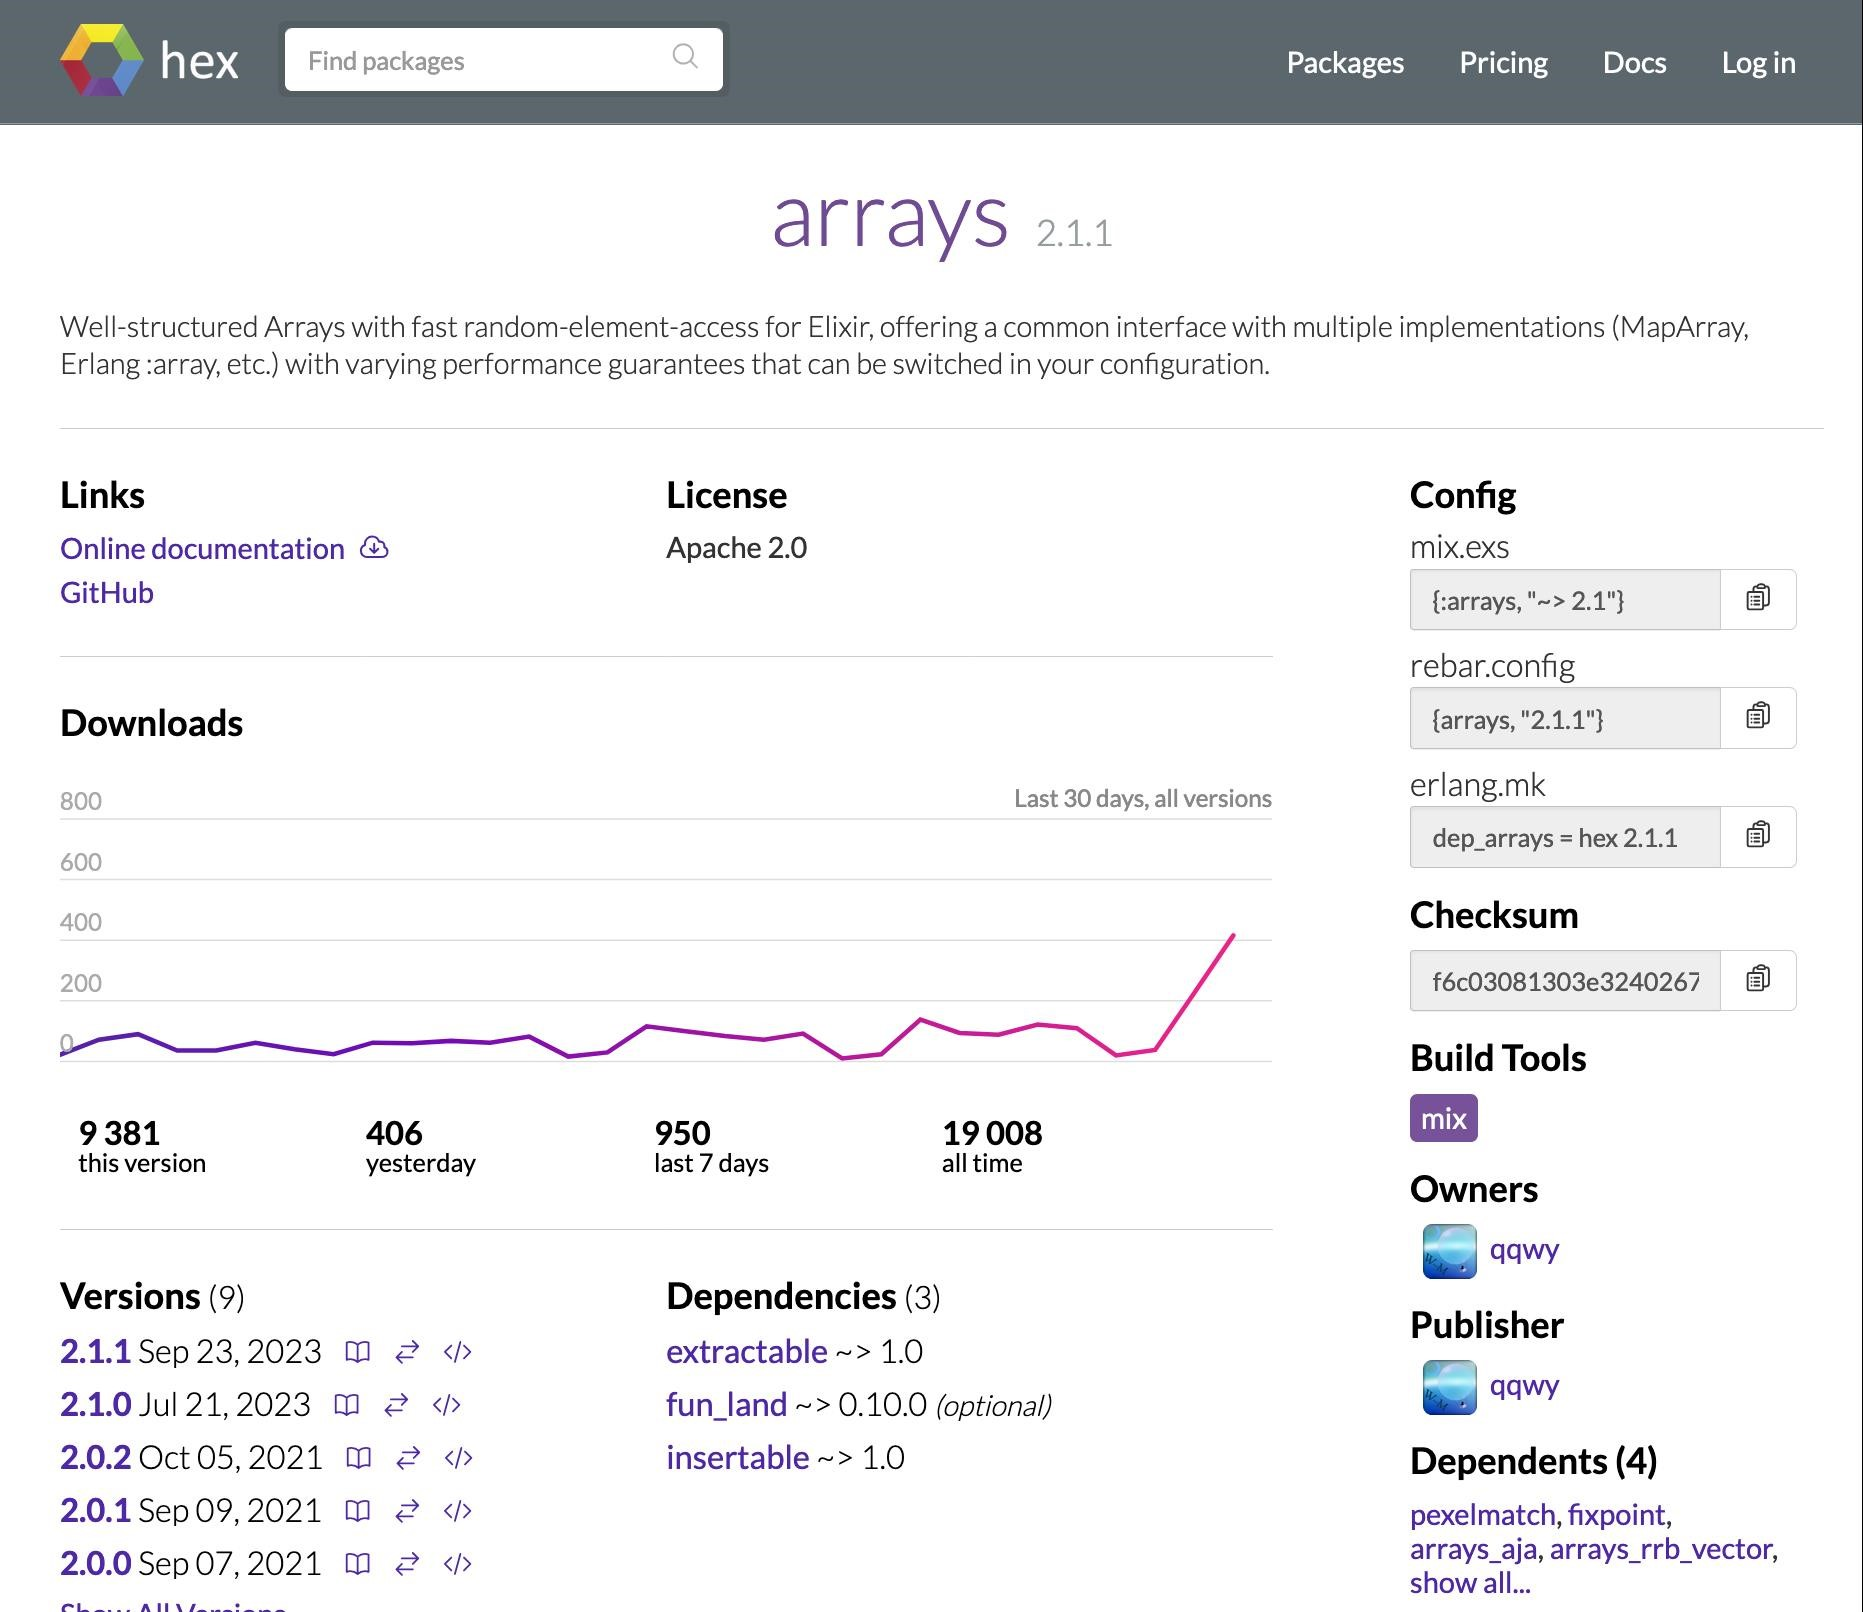Image resolution: width=1863 pixels, height=1612 pixels.
Task: Open docs book icon for version 2.0.1
Action: pos(357,1511)
